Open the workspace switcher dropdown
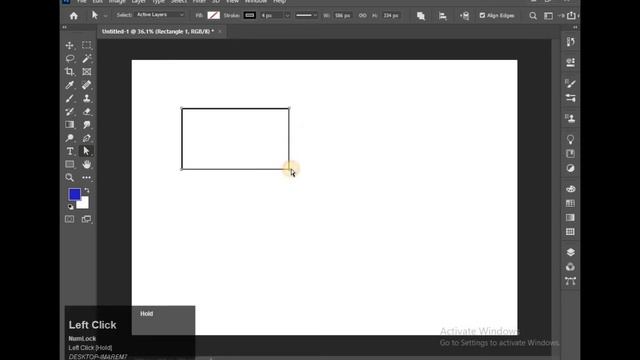Image resolution: width=640 pixels, height=360 pixels. point(549,16)
